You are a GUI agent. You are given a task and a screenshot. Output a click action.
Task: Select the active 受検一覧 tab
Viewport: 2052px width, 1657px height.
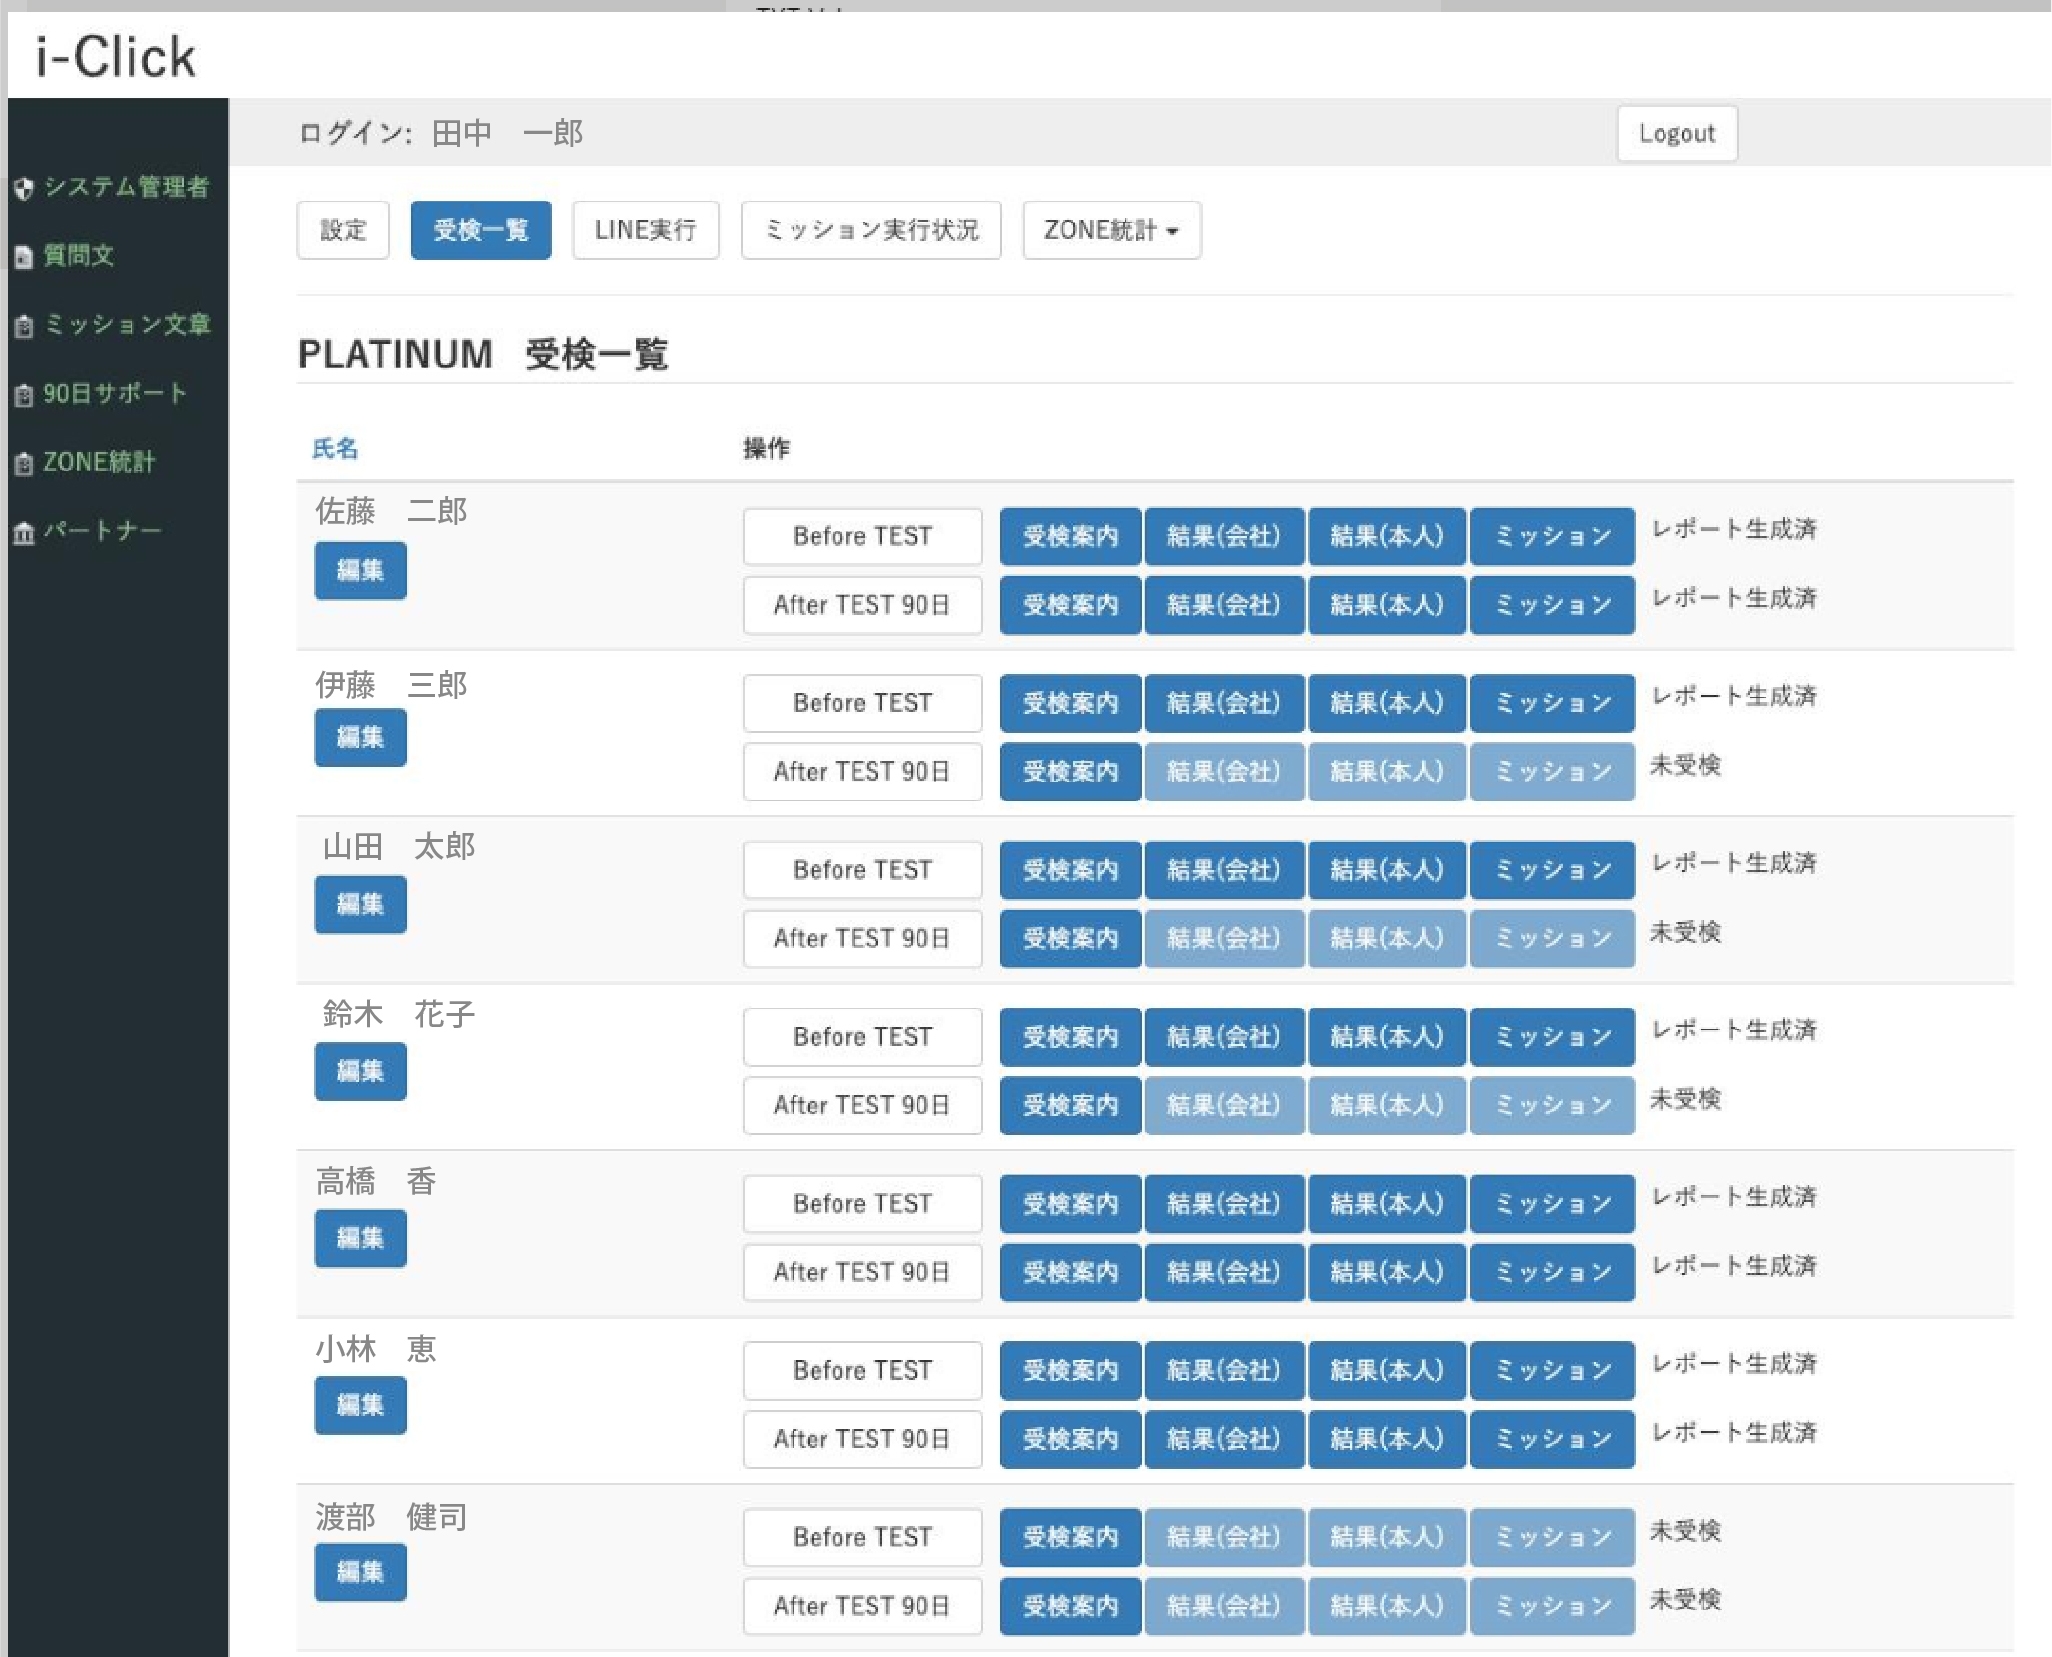tap(480, 230)
